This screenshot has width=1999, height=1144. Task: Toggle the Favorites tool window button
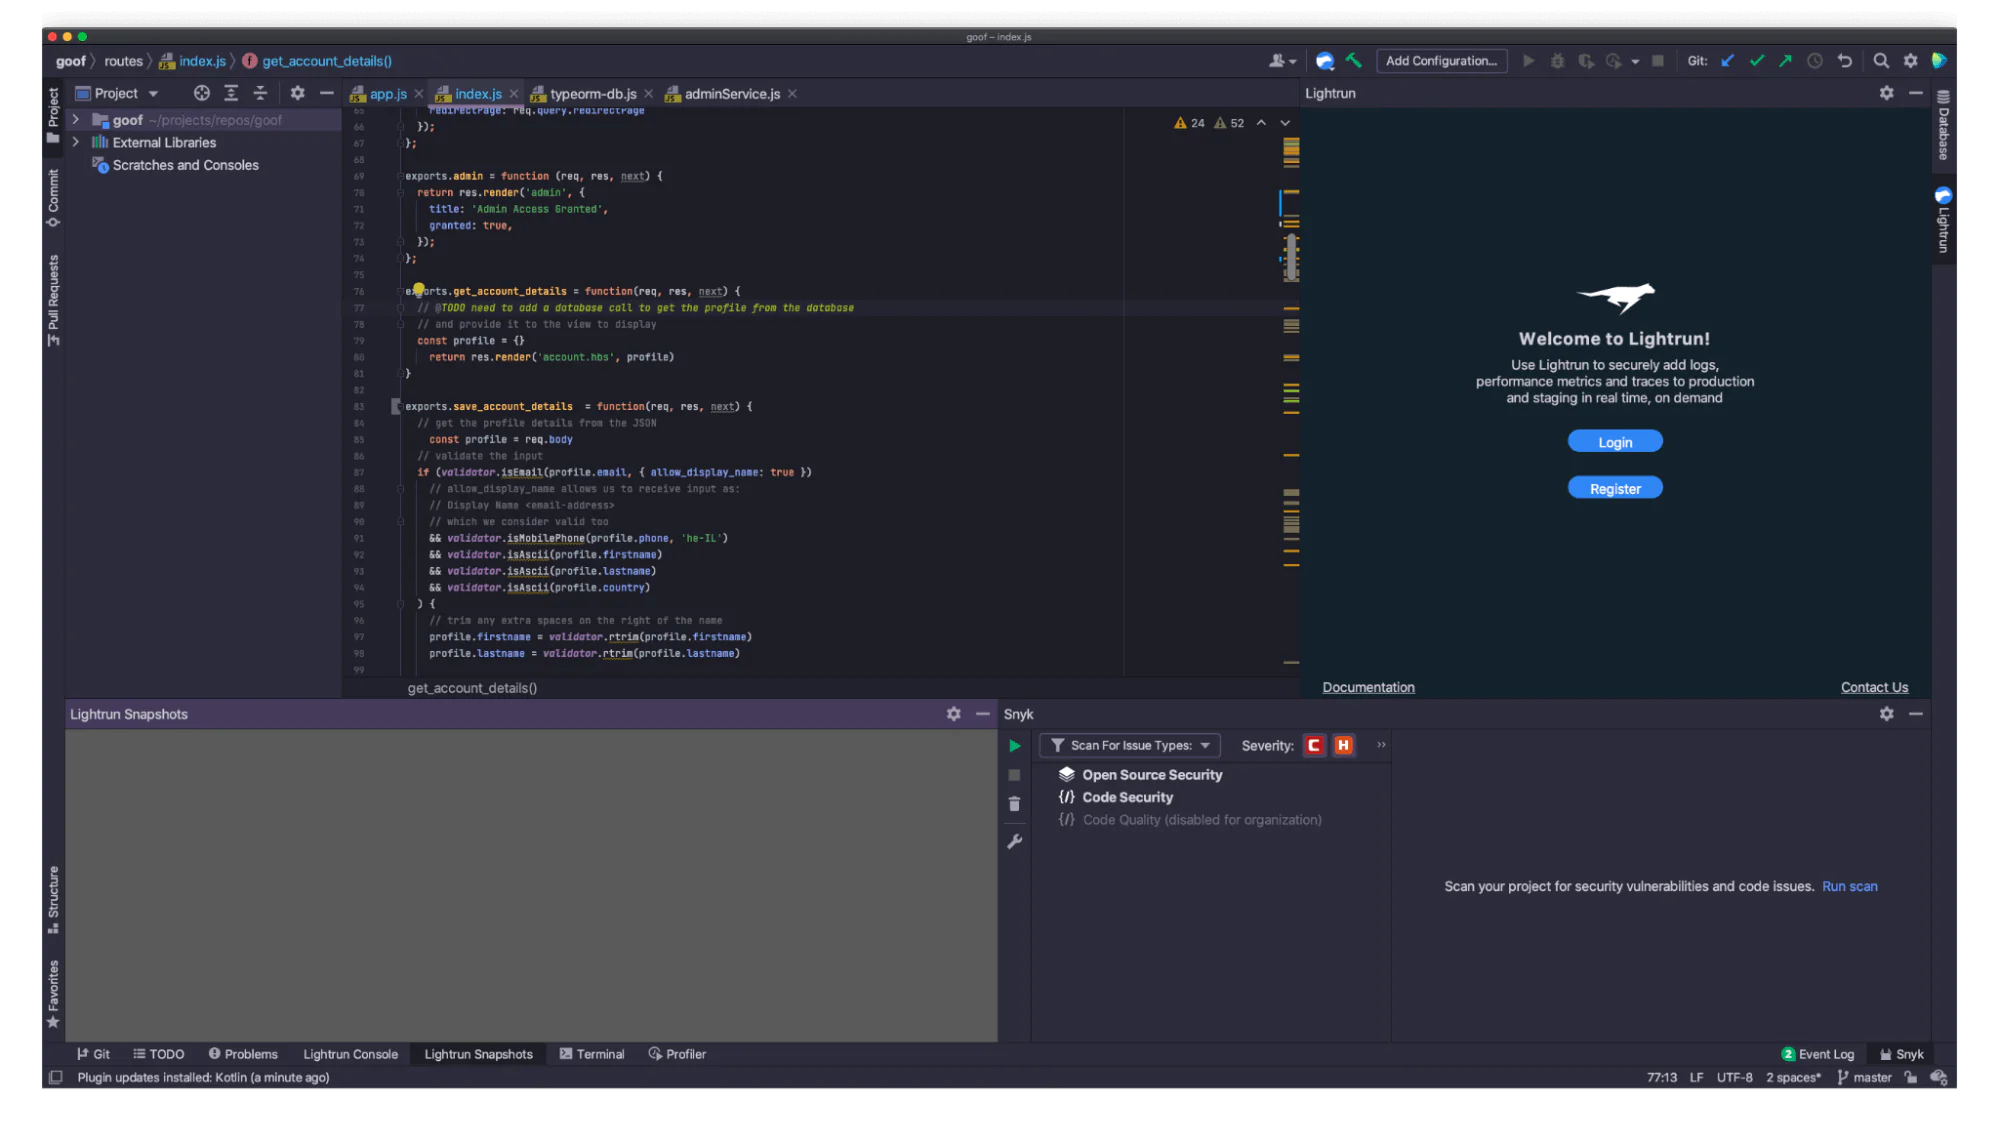[x=53, y=993]
